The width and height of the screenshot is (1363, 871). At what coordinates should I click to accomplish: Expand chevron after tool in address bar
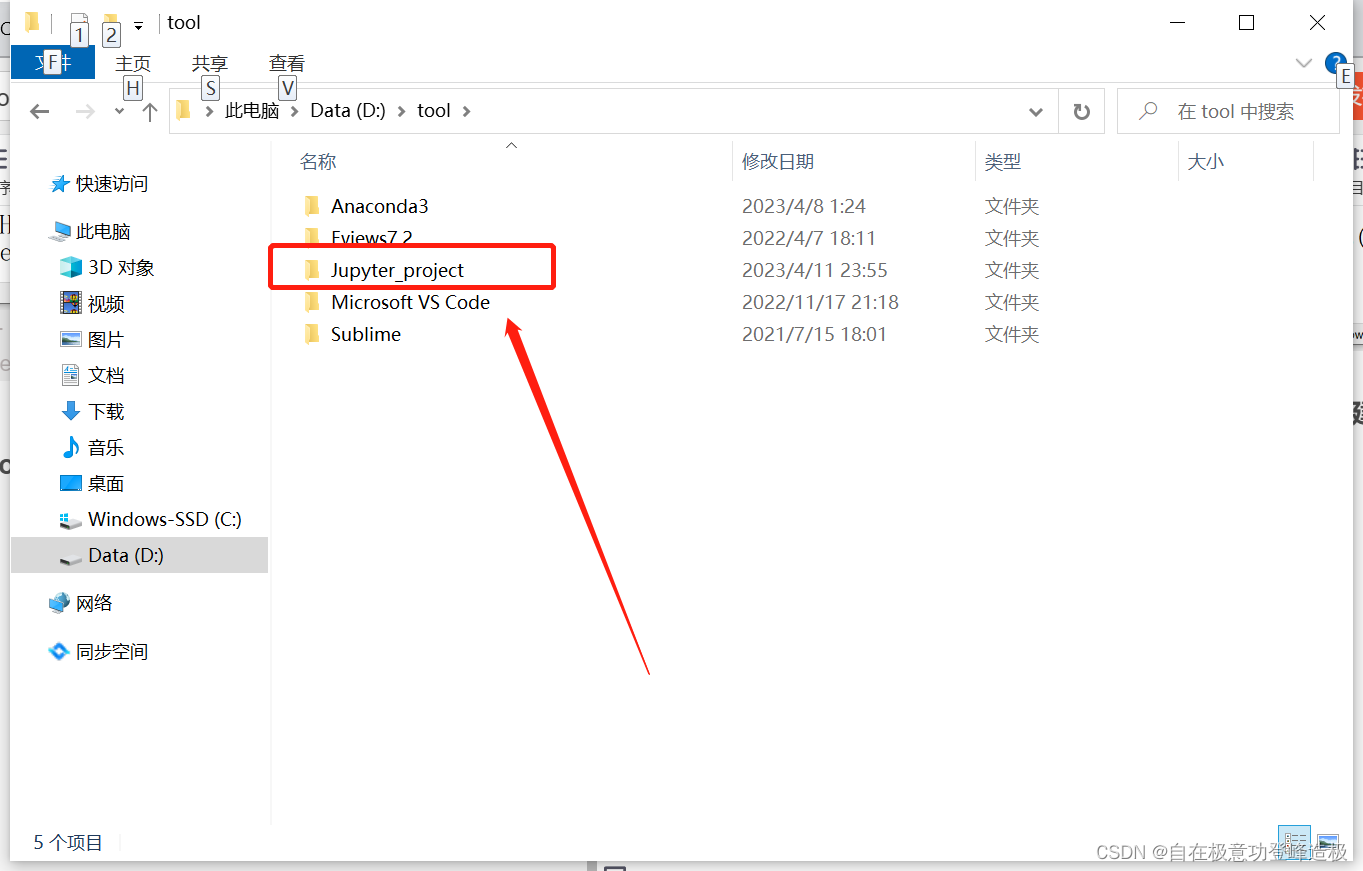tap(466, 110)
